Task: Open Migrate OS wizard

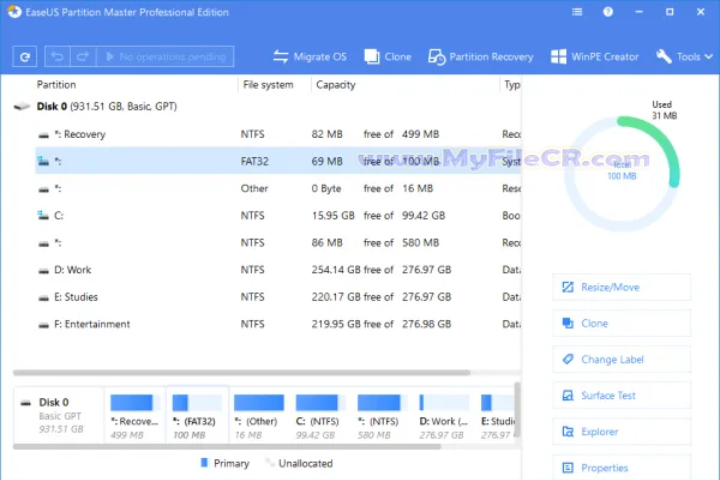Action: pos(310,56)
